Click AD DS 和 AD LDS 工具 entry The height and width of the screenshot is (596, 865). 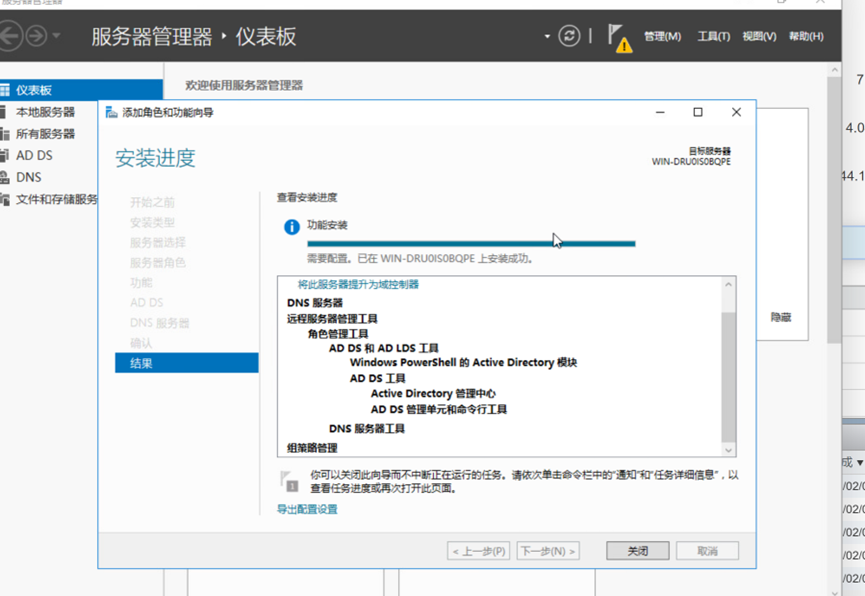tap(383, 348)
